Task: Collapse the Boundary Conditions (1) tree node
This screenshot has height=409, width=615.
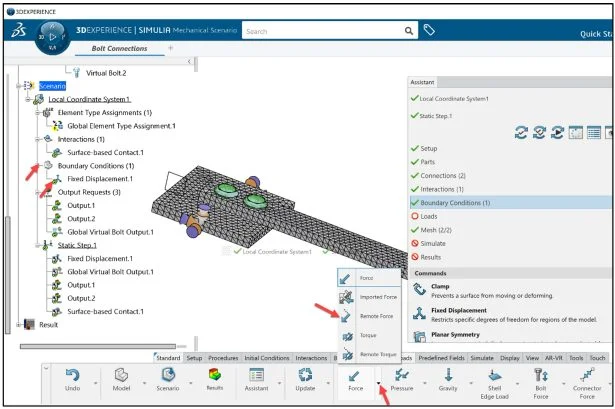Action: 38,165
